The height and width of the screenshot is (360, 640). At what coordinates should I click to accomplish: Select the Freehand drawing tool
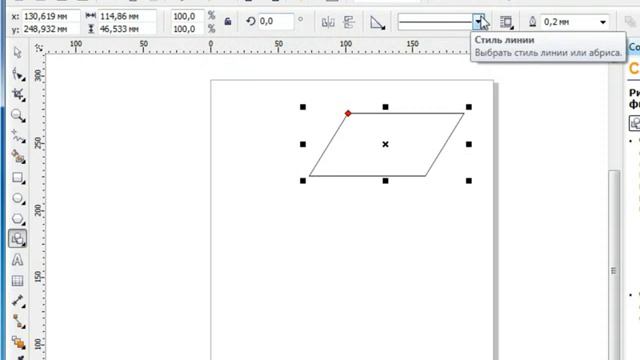point(18,136)
